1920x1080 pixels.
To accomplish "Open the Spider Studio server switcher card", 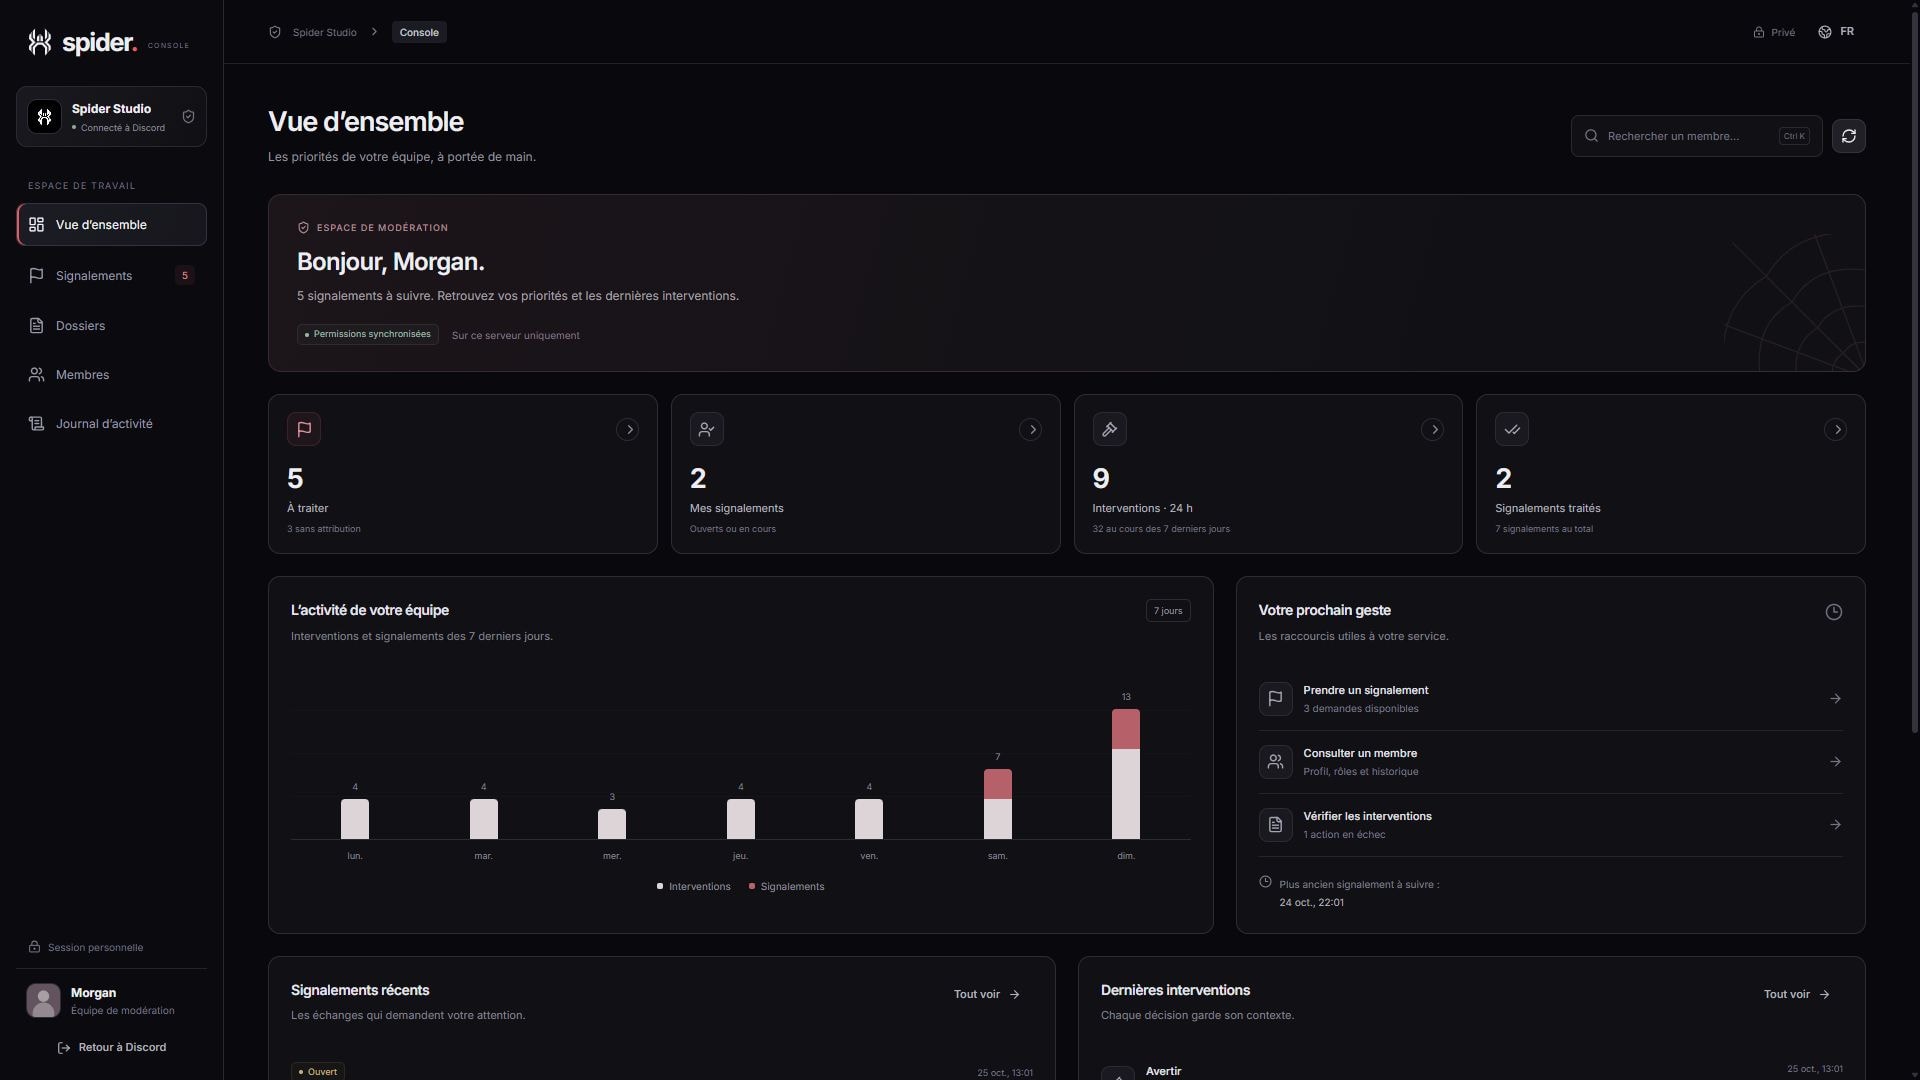I will pyautogui.click(x=111, y=117).
